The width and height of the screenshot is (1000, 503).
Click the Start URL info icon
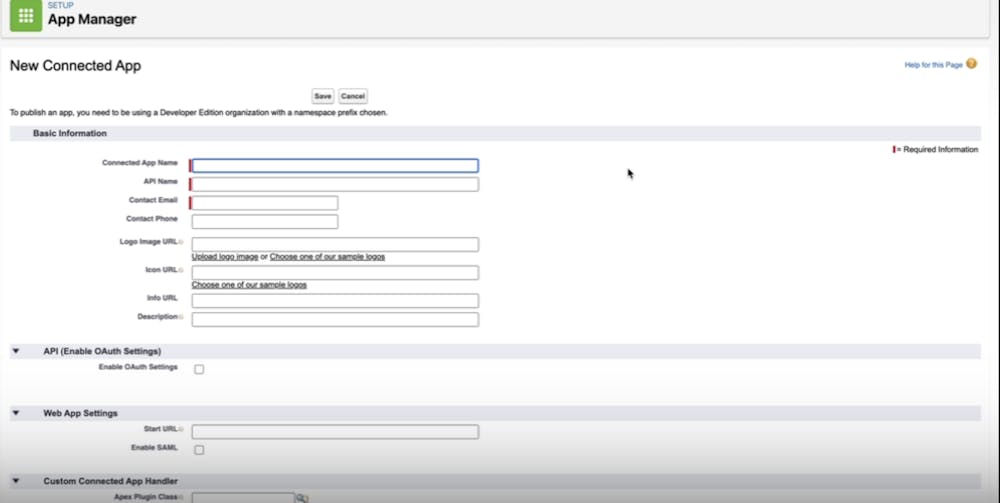[181, 429]
